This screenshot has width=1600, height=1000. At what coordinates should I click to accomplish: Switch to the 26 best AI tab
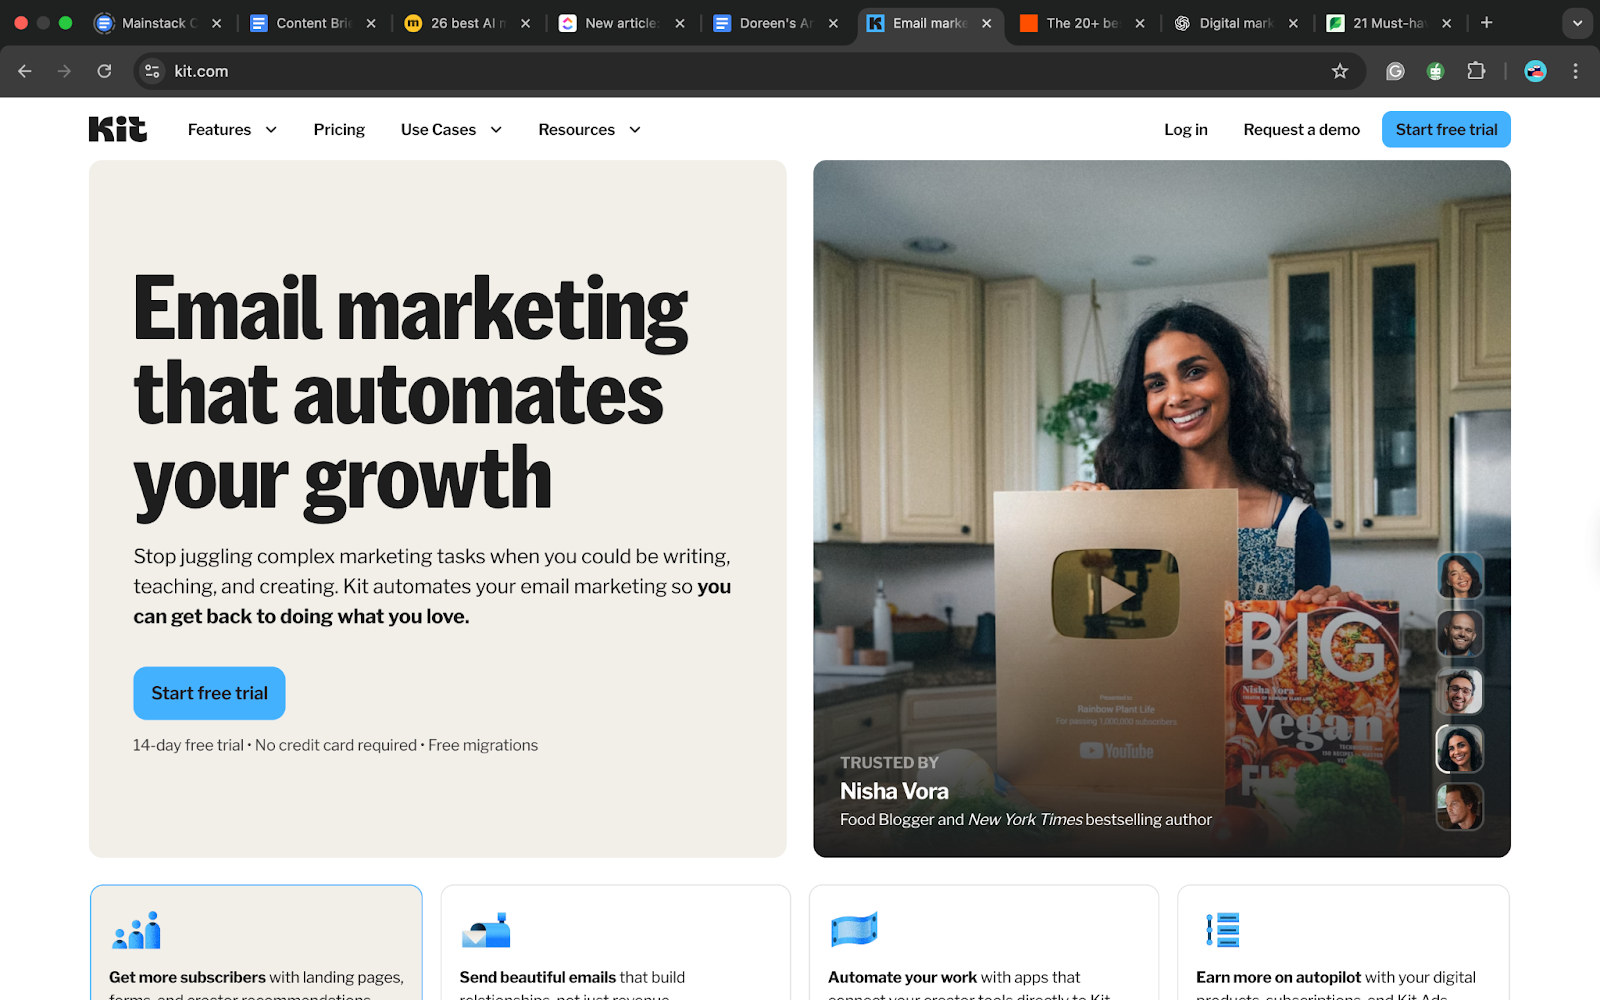click(x=468, y=23)
